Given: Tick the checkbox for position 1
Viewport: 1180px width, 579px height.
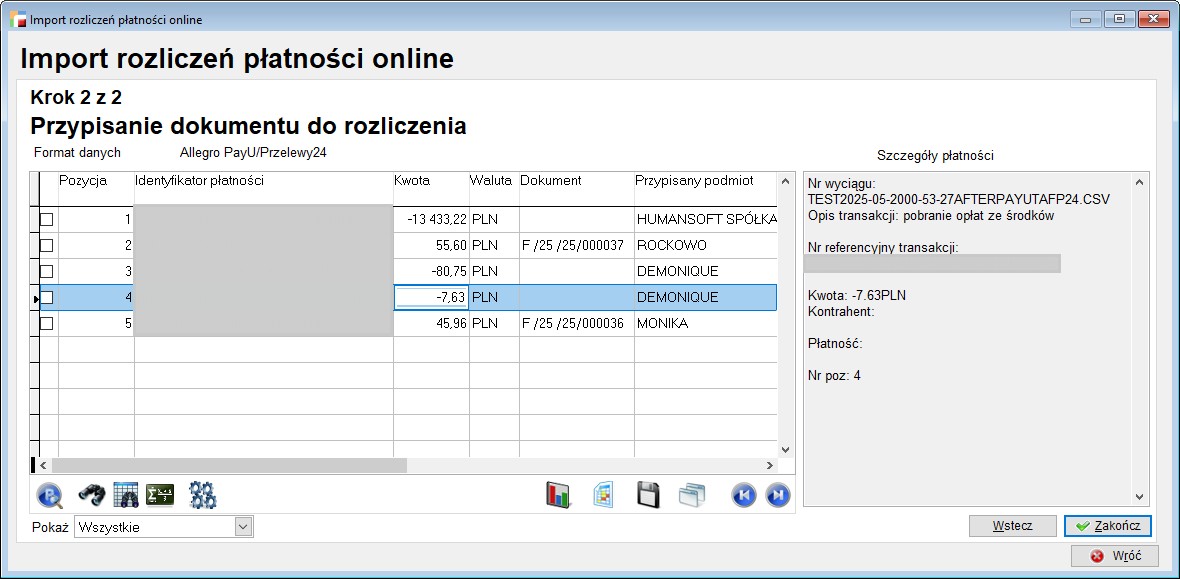Looking at the screenshot, I should [46, 220].
